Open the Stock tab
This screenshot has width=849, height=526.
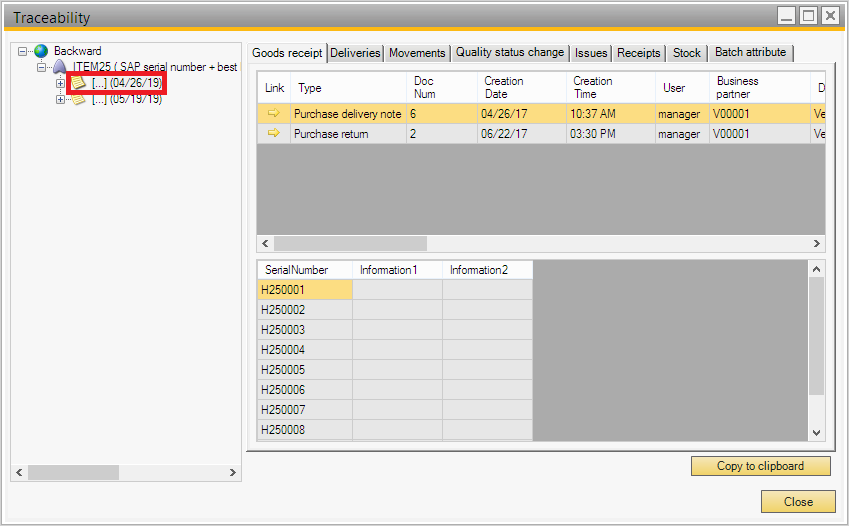pos(687,53)
